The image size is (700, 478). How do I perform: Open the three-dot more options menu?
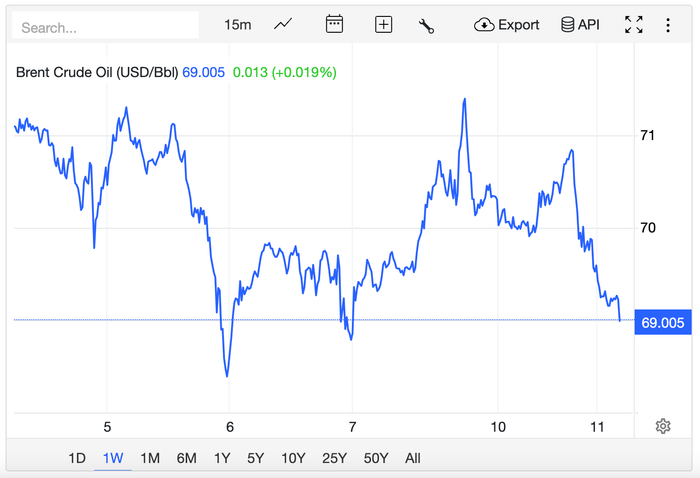click(668, 25)
